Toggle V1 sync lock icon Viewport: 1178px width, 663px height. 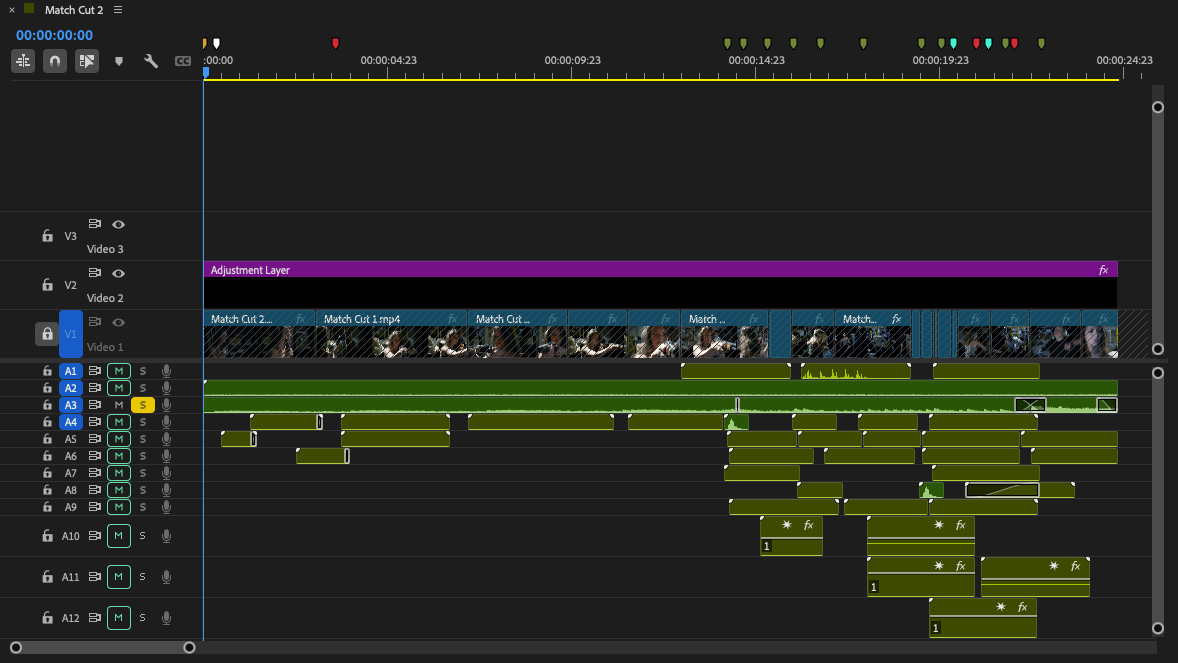[x=95, y=322]
